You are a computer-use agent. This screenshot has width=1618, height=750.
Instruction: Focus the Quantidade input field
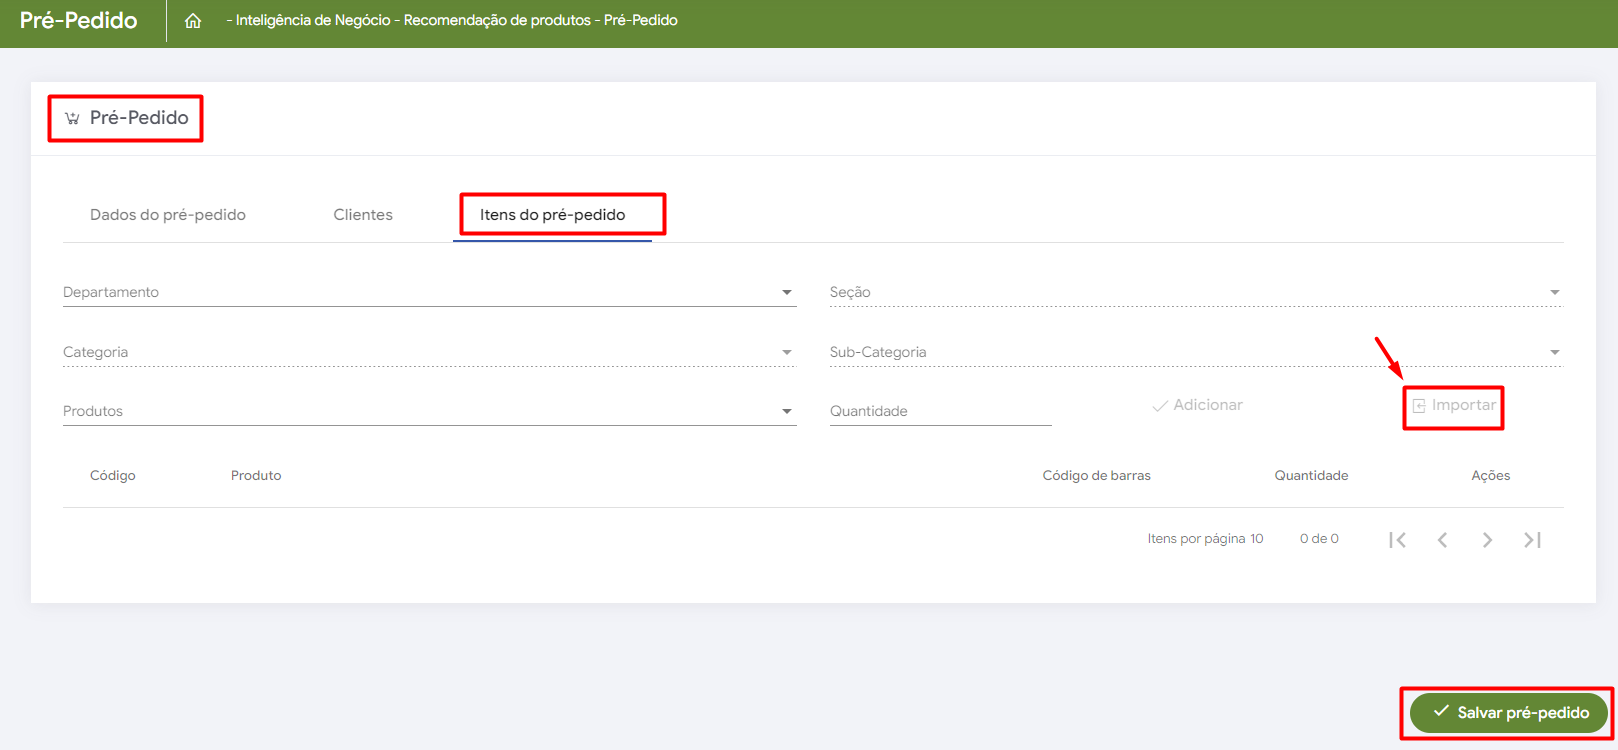941,411
